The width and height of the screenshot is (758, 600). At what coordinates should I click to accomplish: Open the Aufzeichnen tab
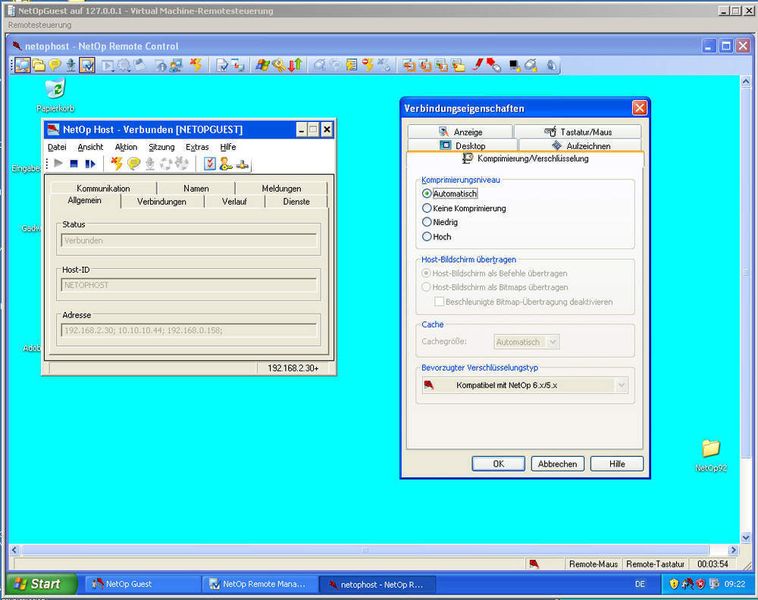pyautogui.click(x=581, y=146)
